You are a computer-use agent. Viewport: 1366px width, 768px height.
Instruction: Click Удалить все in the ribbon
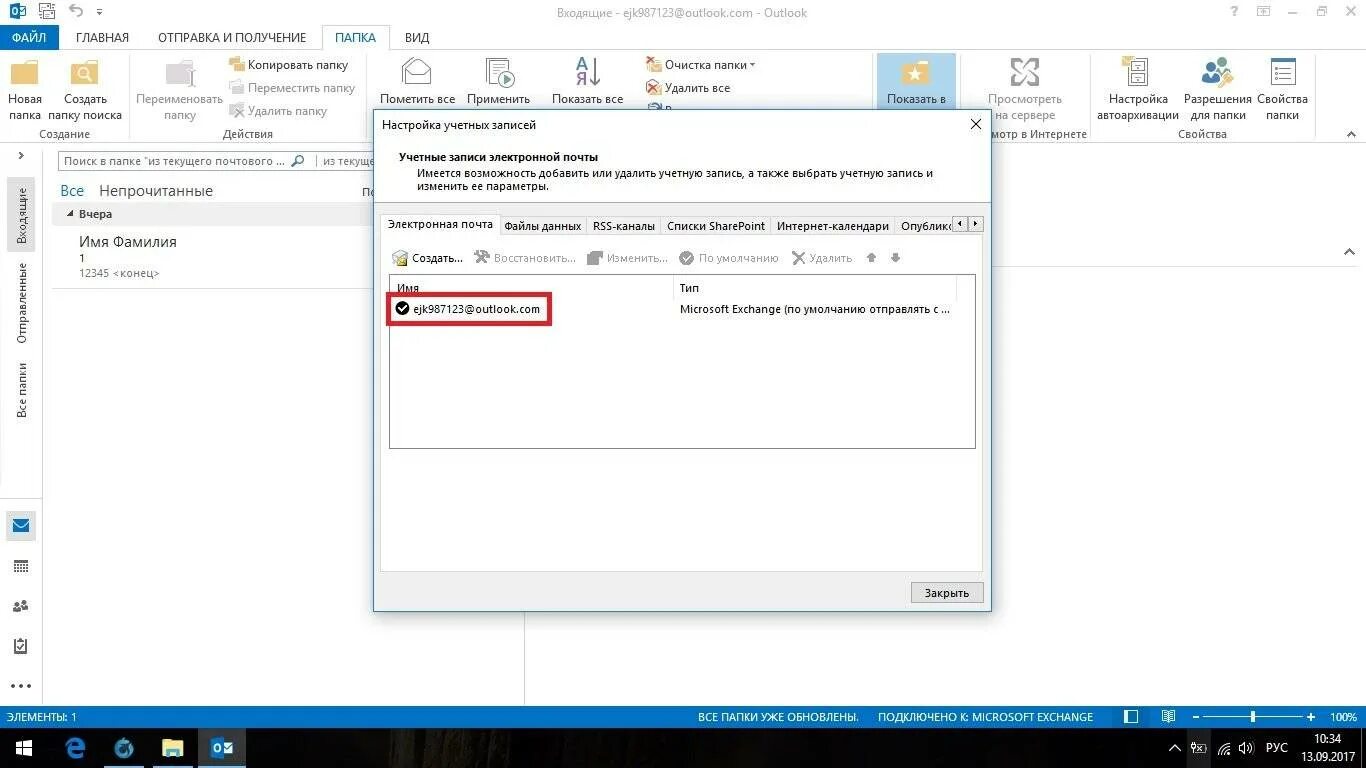point(688,88)
